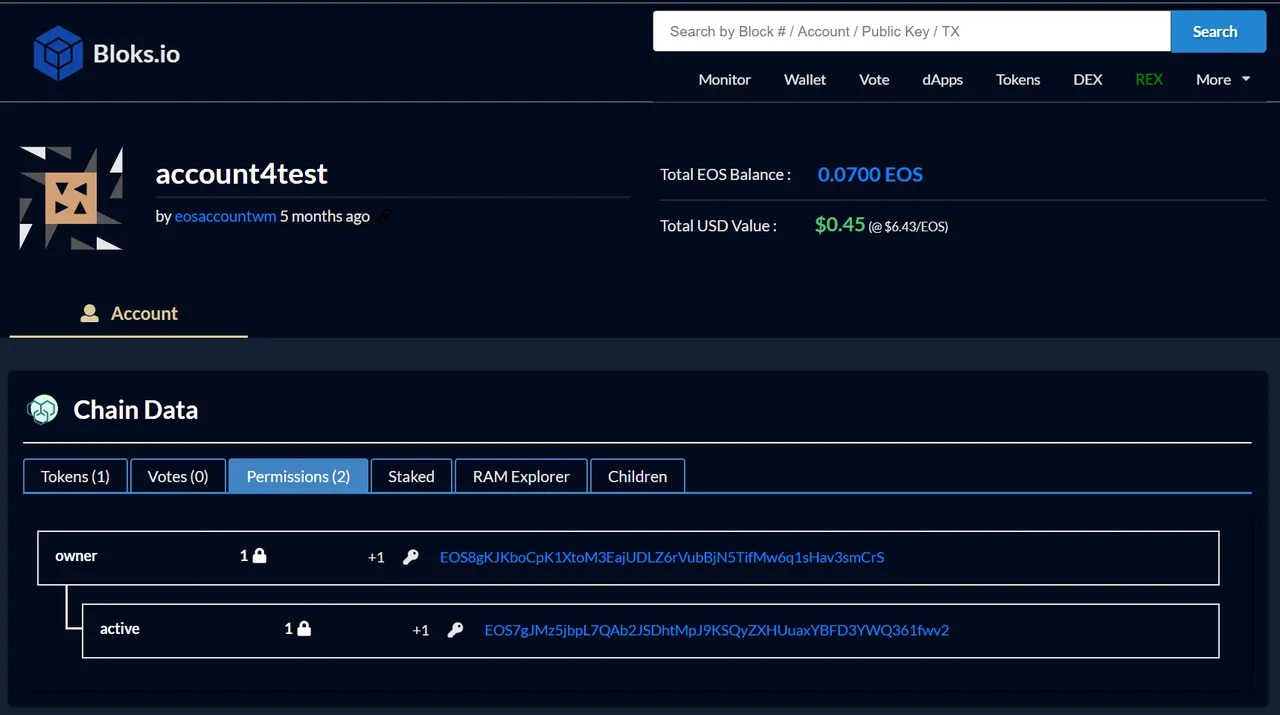Click the active permission label
1280x715 pixels.
[120, 629]
